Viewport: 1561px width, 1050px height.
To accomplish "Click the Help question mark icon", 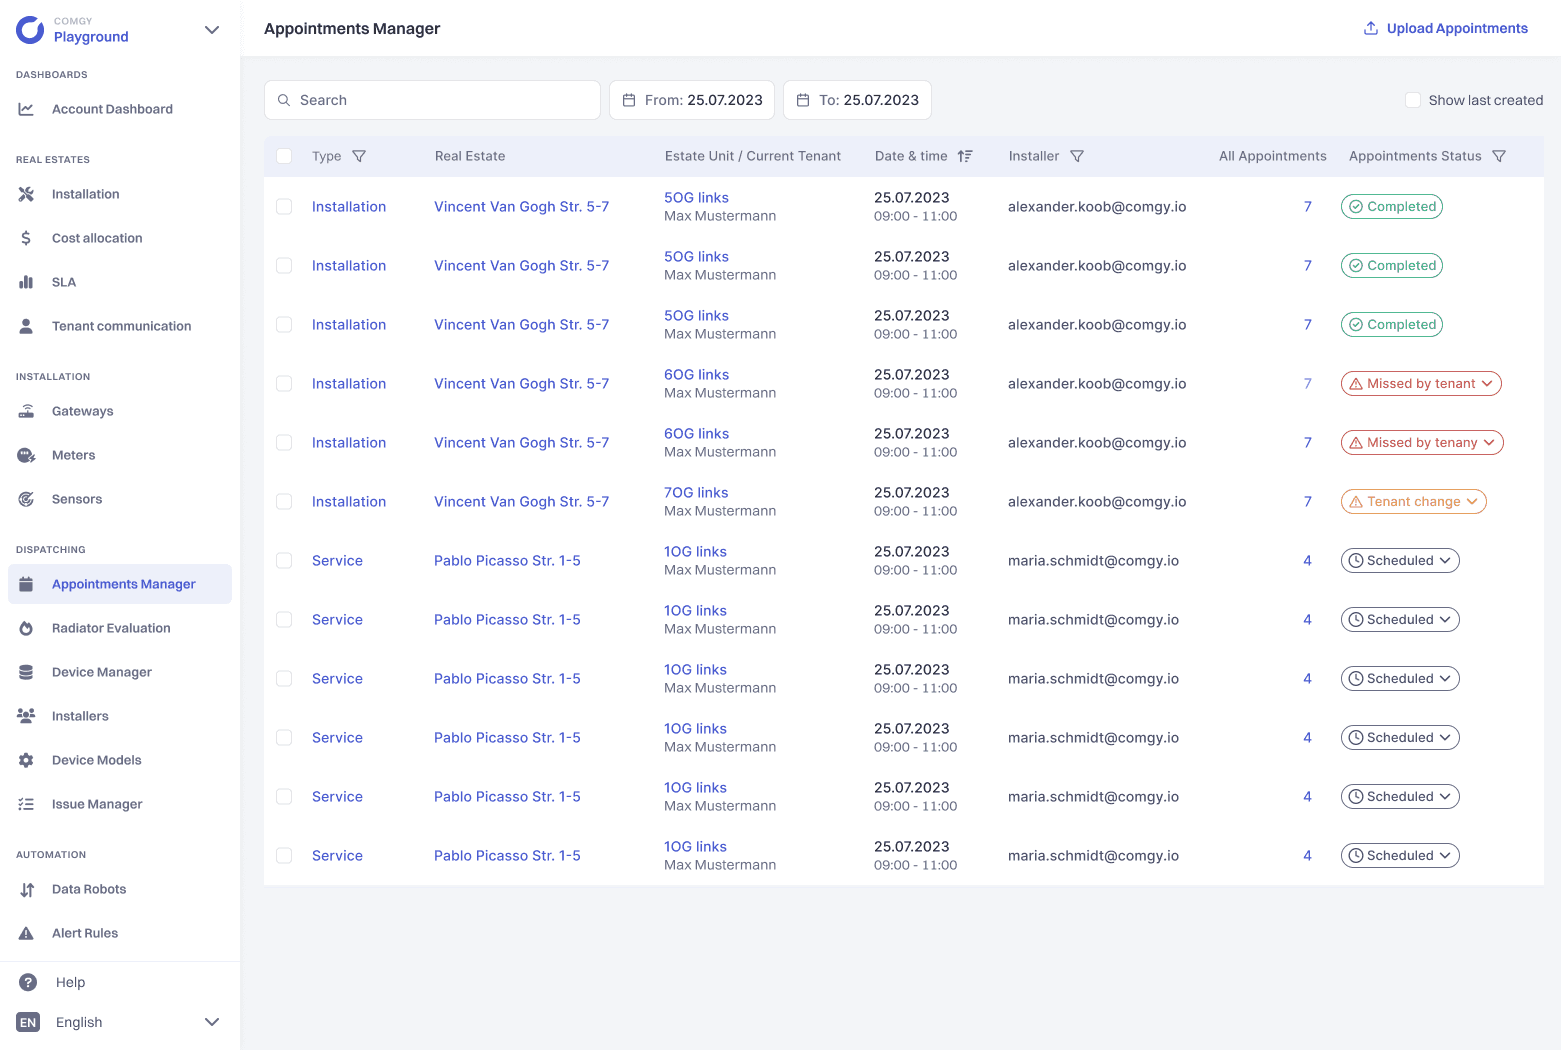I will [28, 982].
